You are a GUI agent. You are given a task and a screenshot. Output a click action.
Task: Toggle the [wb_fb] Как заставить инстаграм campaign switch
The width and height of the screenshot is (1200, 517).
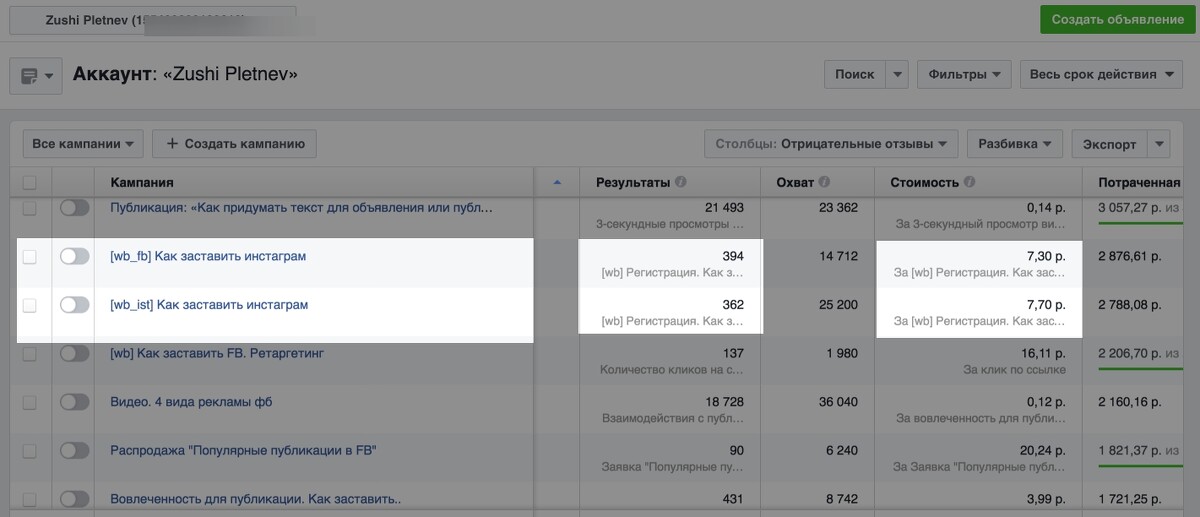[75, 257]
